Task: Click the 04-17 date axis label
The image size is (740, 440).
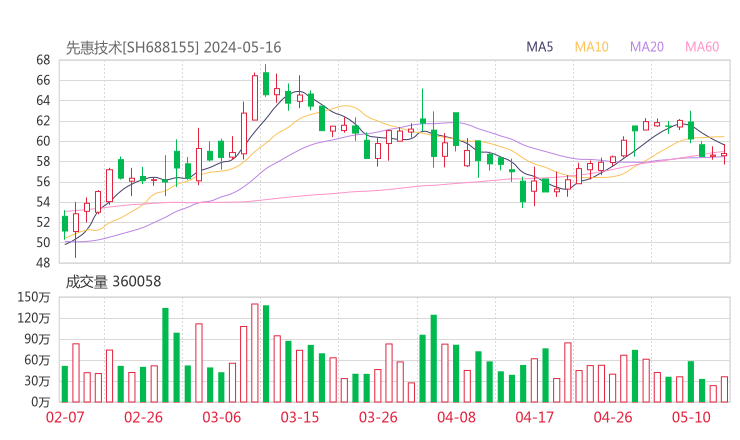Action: [534, 417]
